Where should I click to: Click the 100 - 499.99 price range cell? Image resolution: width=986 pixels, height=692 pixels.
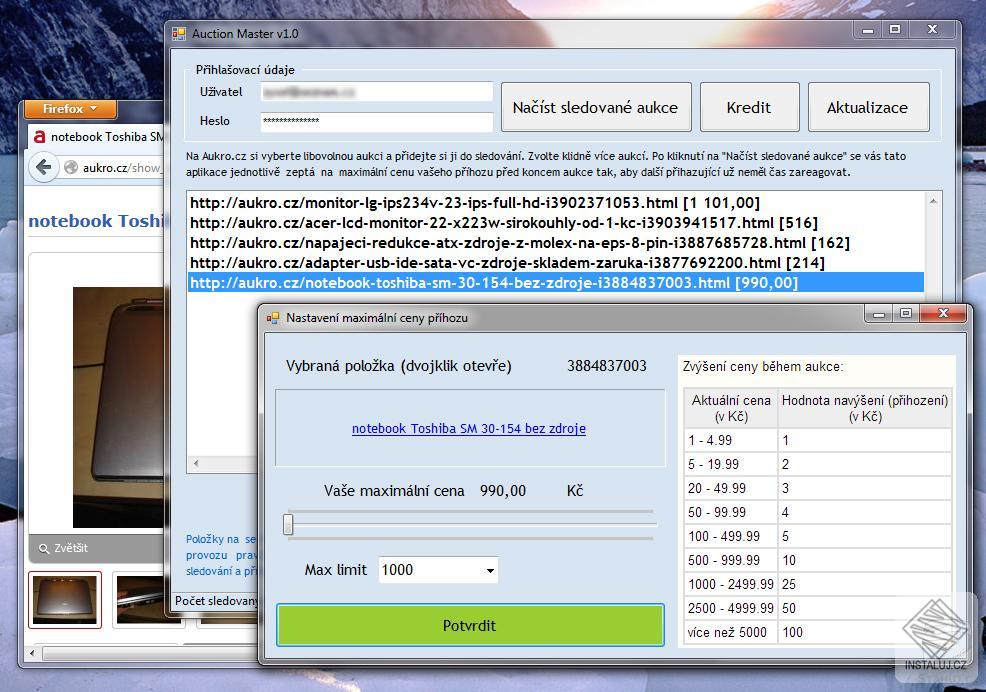tap(731, 536)
